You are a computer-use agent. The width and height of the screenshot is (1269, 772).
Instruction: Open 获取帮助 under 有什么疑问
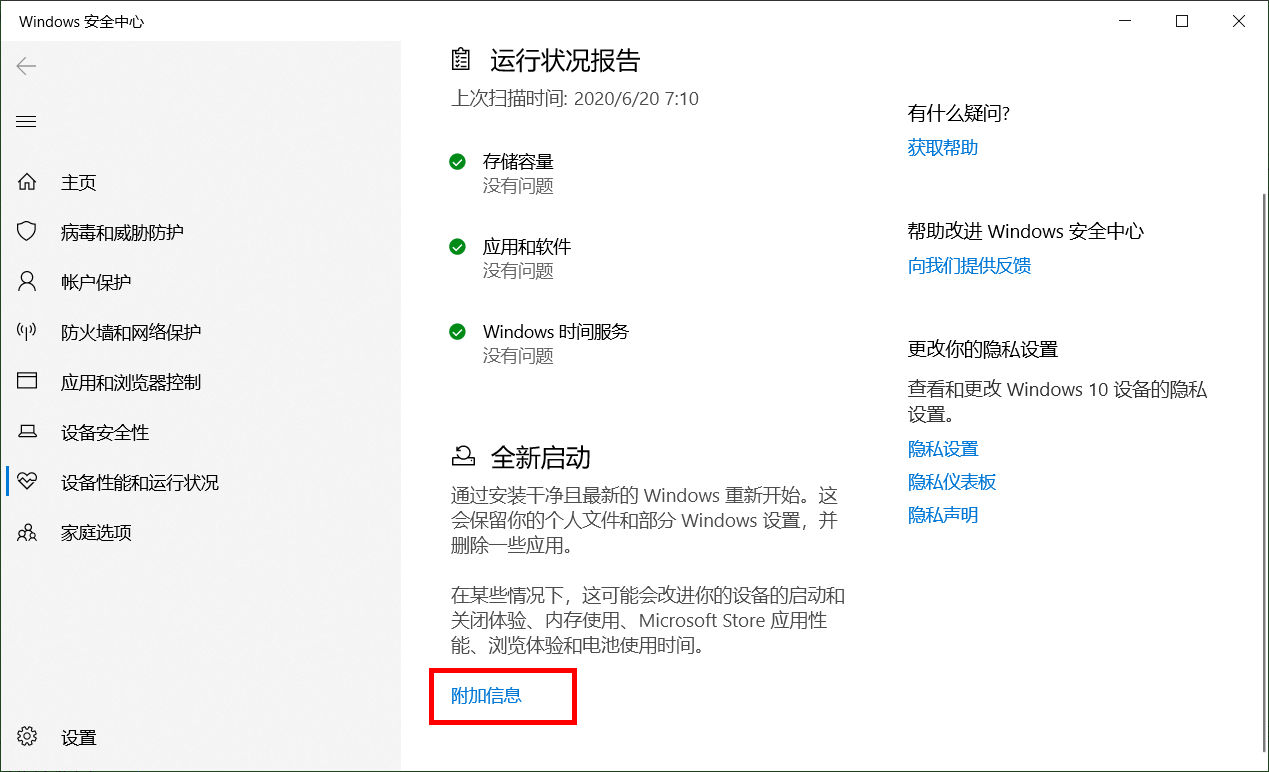pos(941,147)
